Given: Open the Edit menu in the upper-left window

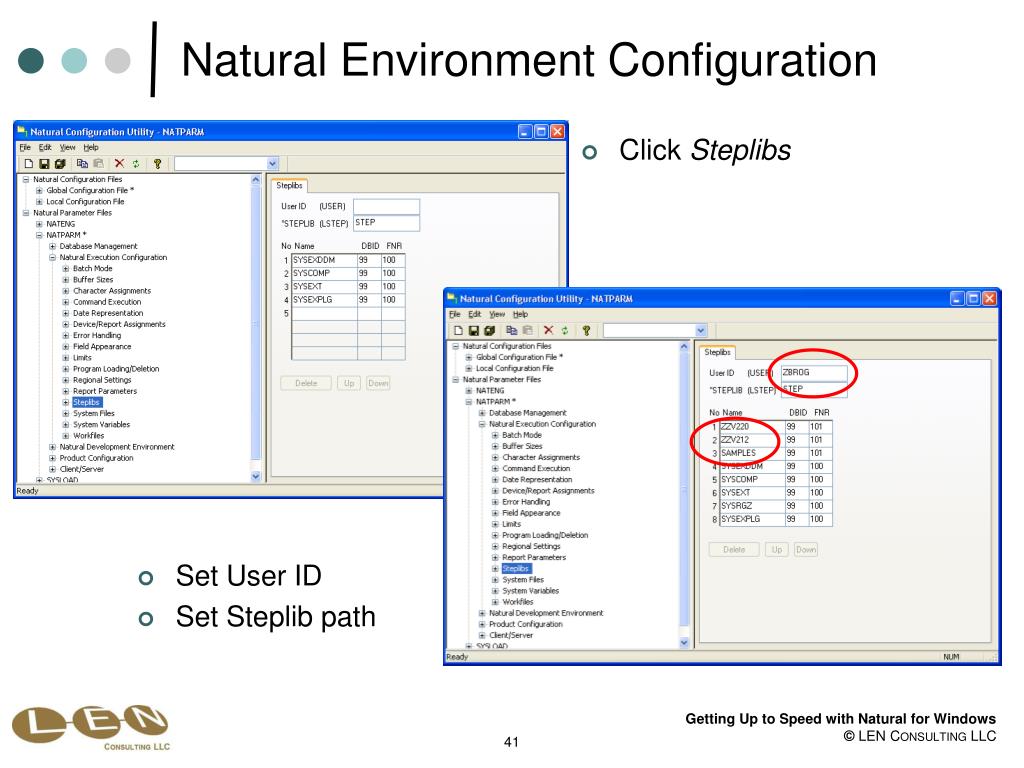Looking at the screenshot, I should [45, 148].
